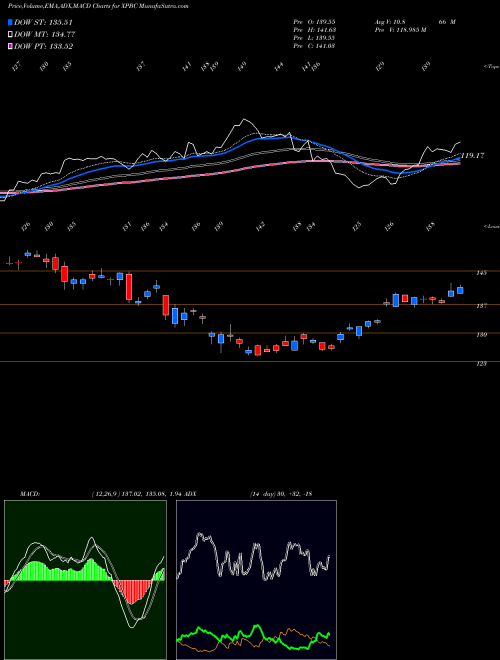500x660 pixels.
Task: Click the 119.17 label beside the EMA lines
Action: pyautogui.click(x=473, y=156)
